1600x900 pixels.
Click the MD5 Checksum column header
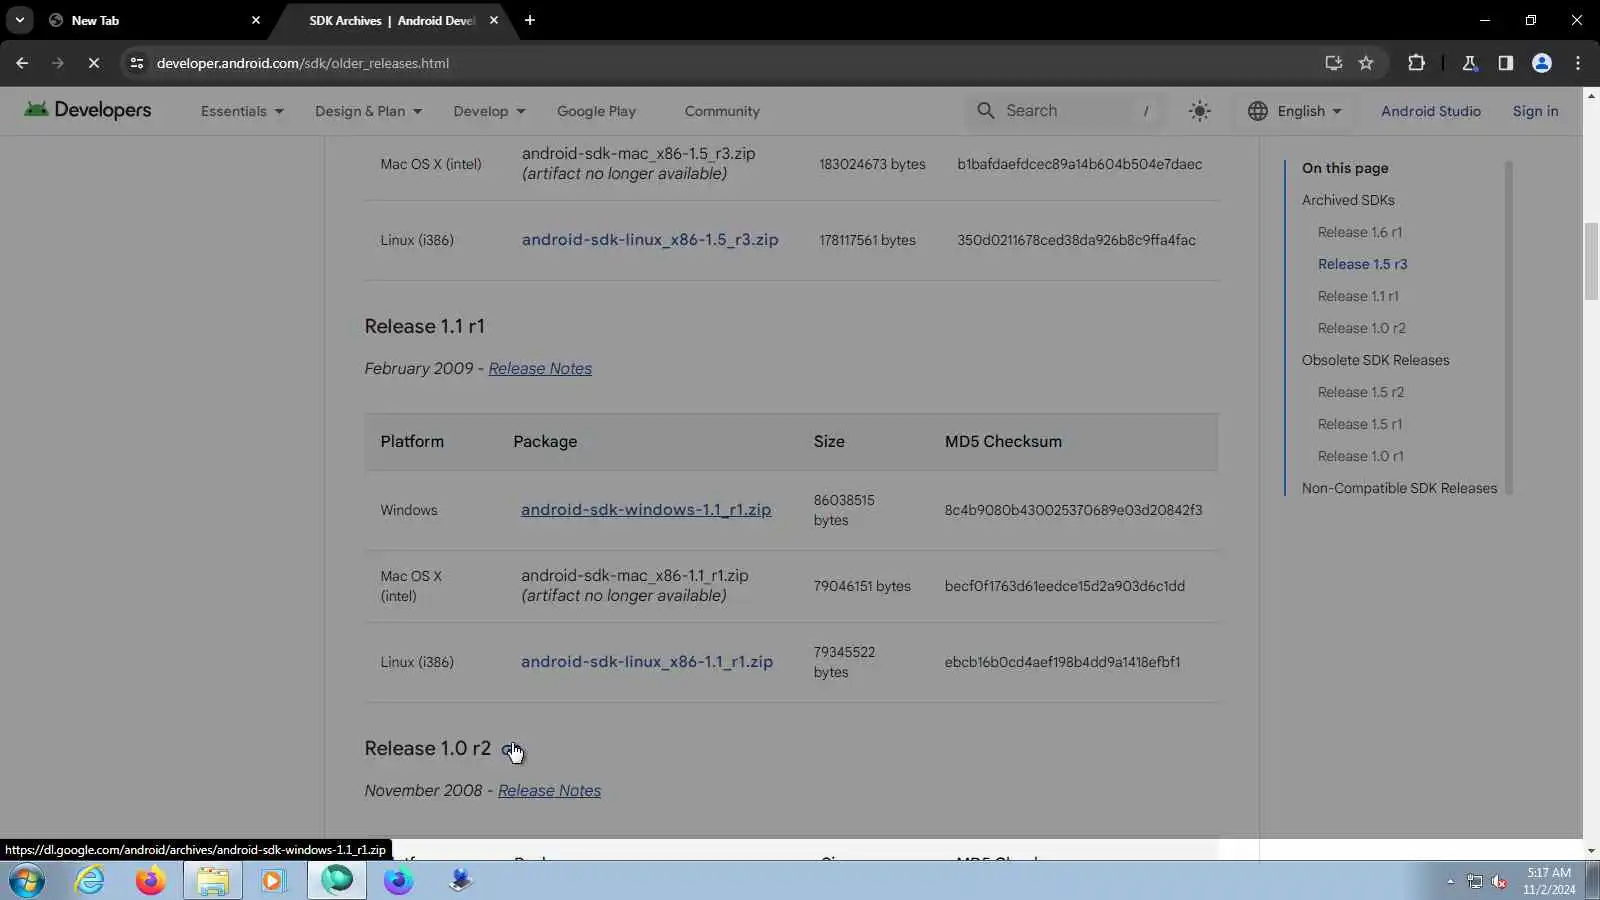click(1003, 441)
